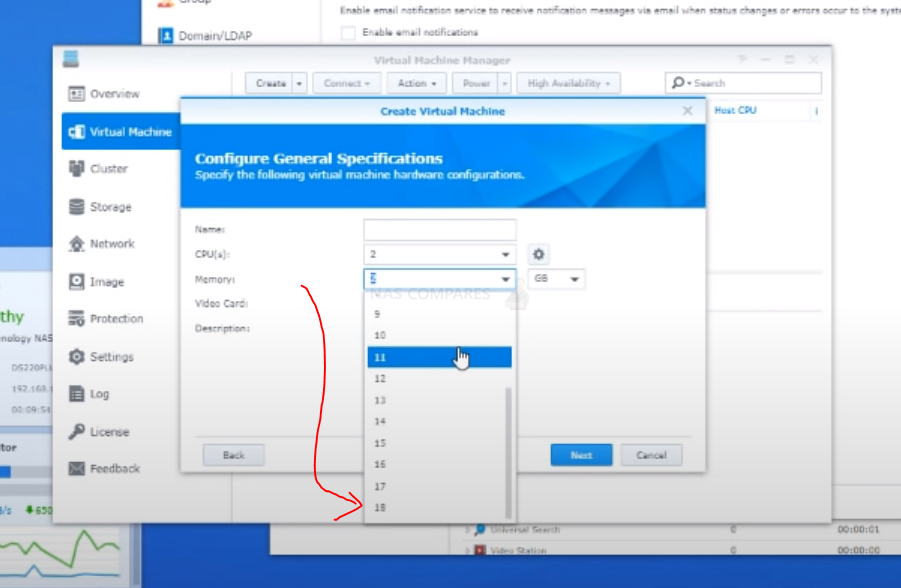The width and height of the screenshot is (901, 588).
Task: Open the GB memory unit dropdown
Action: [556, 279]
